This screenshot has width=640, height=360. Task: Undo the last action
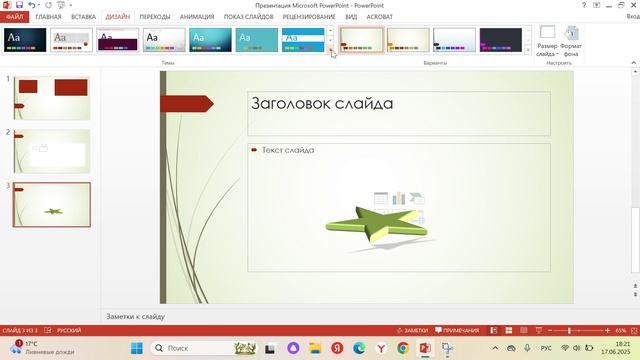click(32, 5)
